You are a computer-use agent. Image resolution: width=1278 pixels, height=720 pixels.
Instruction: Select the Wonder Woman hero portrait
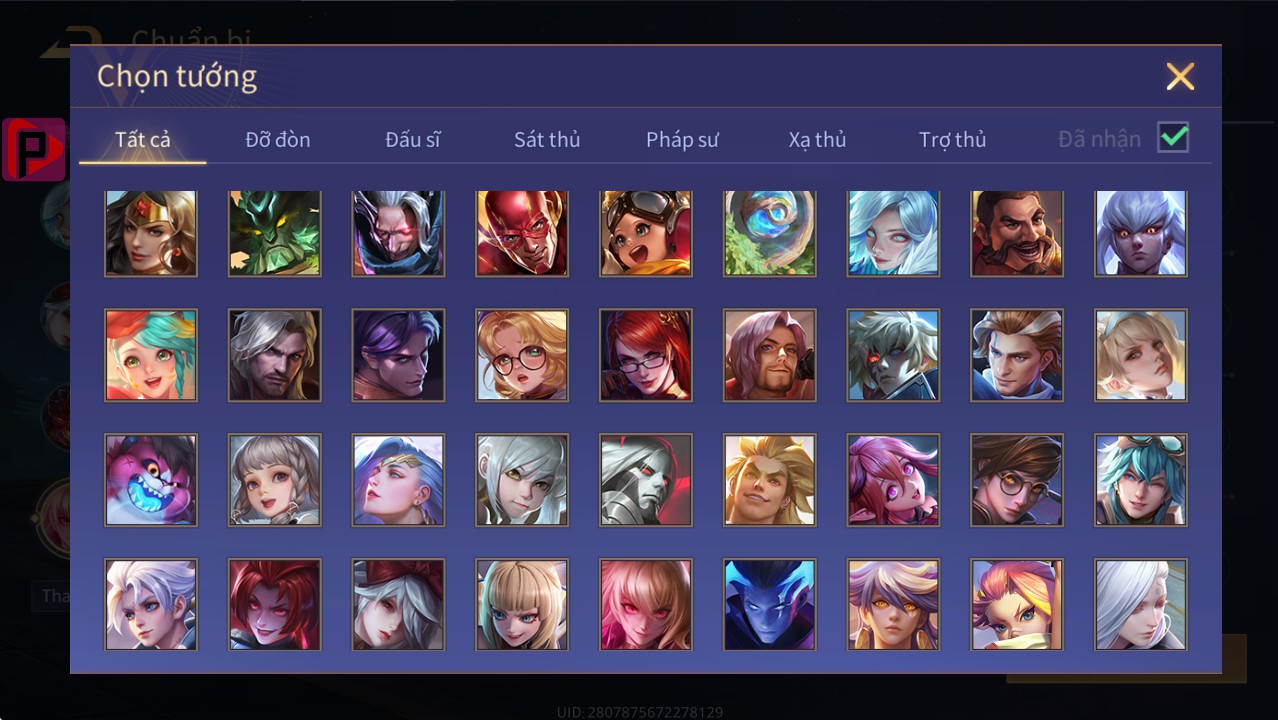(151, 233)
